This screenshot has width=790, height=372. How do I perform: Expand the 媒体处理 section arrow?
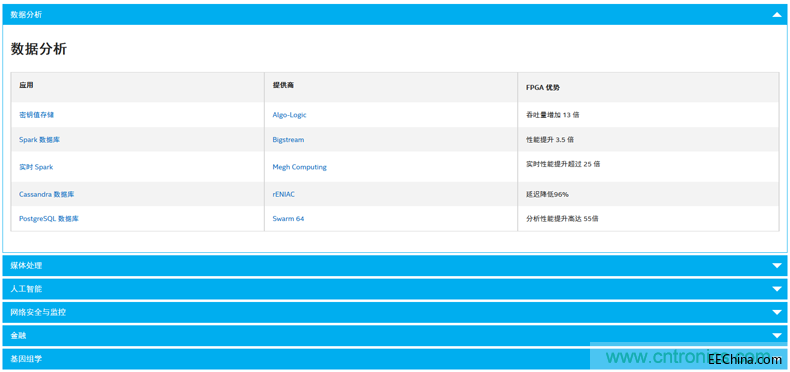[x=776, y=266]
